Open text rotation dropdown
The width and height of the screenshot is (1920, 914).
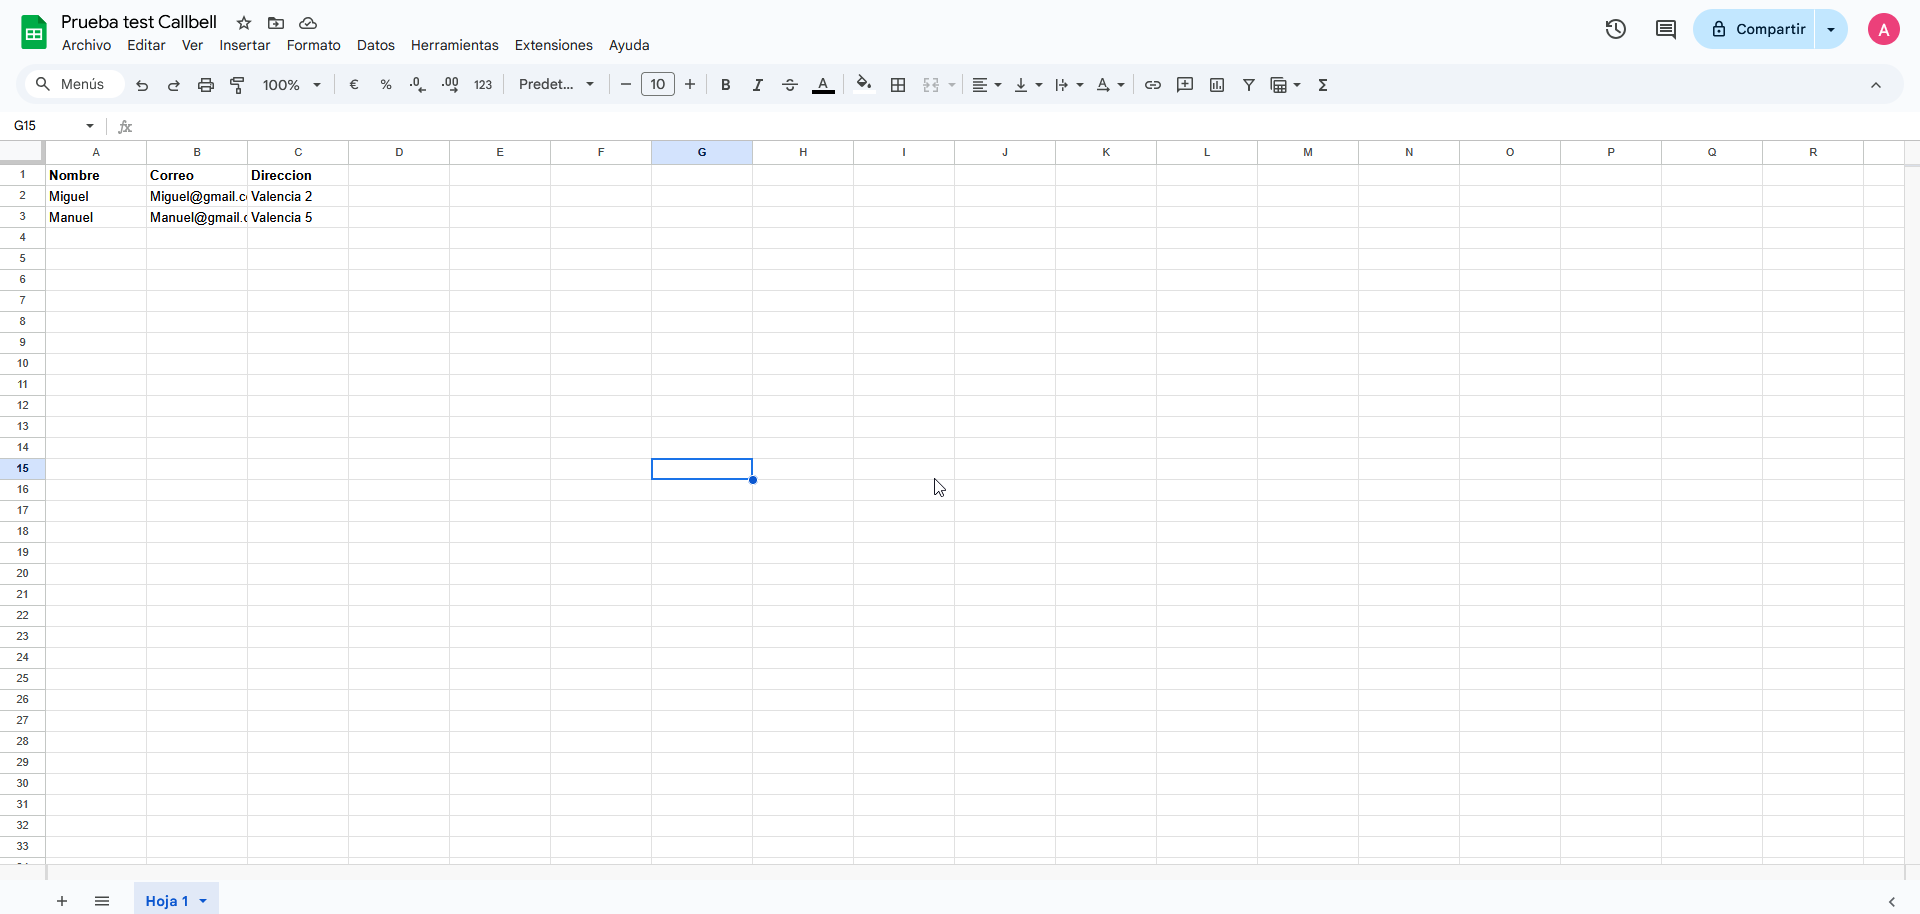[x=1110, y=85]
